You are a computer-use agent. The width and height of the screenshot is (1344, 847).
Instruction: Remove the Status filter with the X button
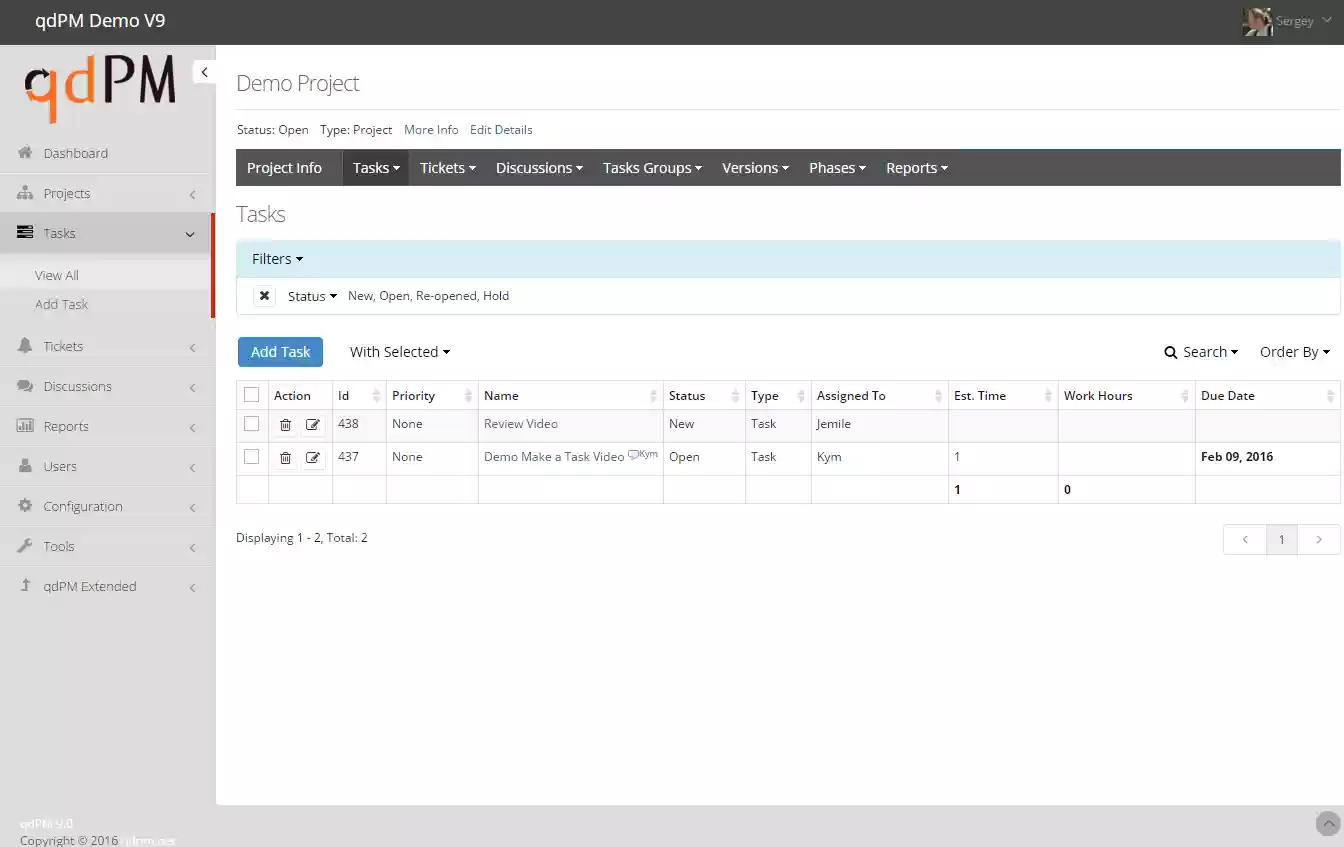(264, 295)
